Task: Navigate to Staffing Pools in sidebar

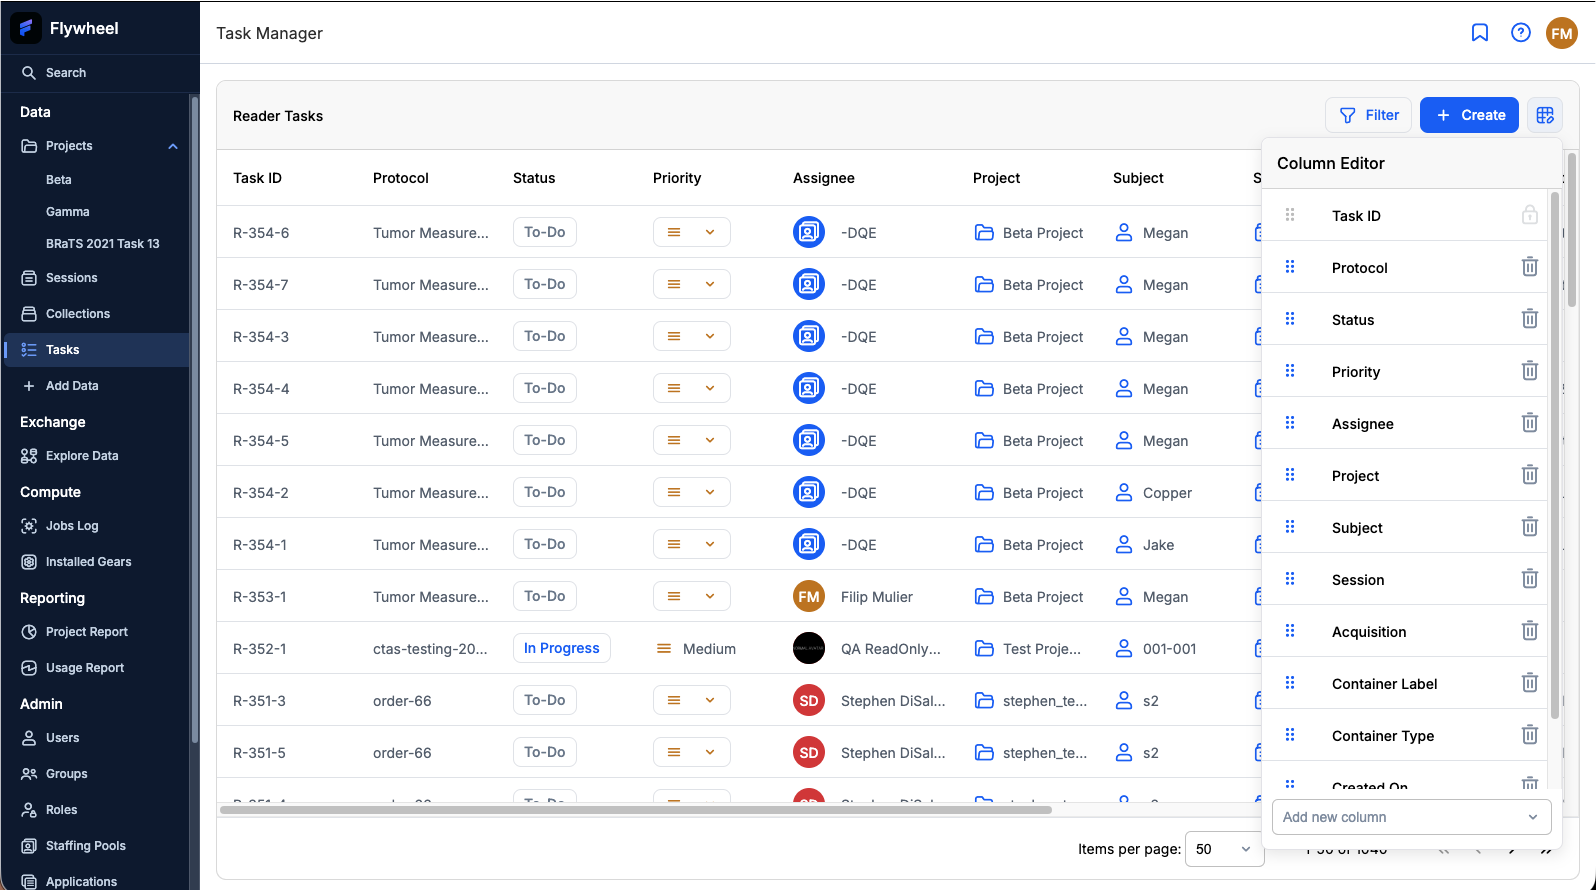Action: (x=85, y=846)
